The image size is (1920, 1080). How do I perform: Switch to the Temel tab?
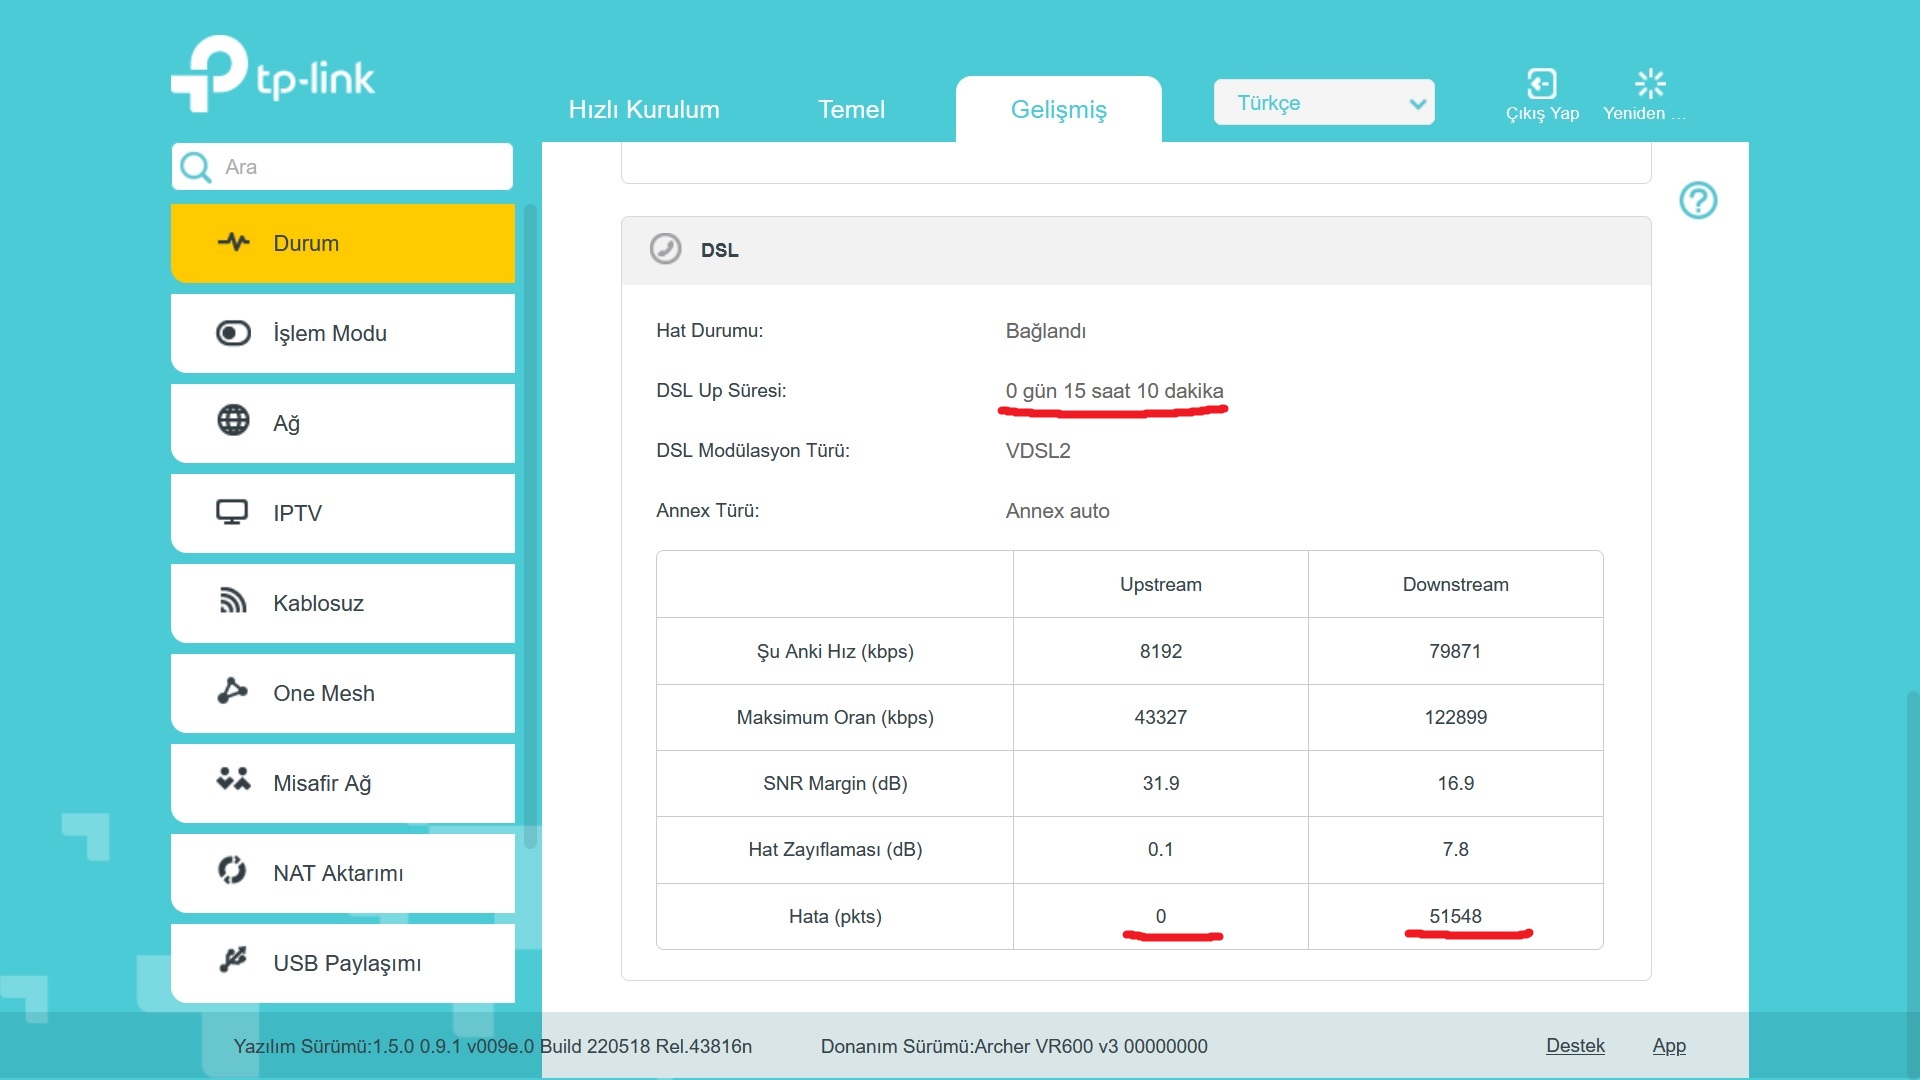[x=851, y=110]
